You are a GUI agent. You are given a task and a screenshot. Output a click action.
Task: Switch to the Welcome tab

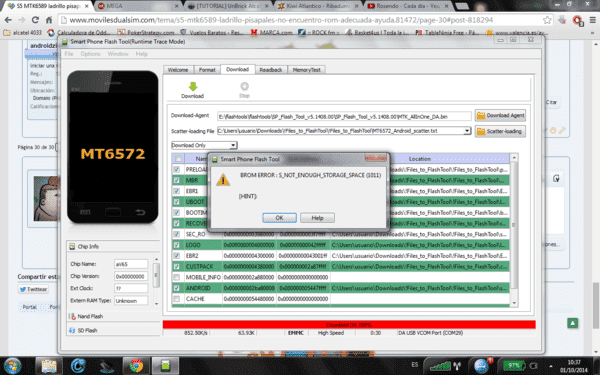[178, 70]
